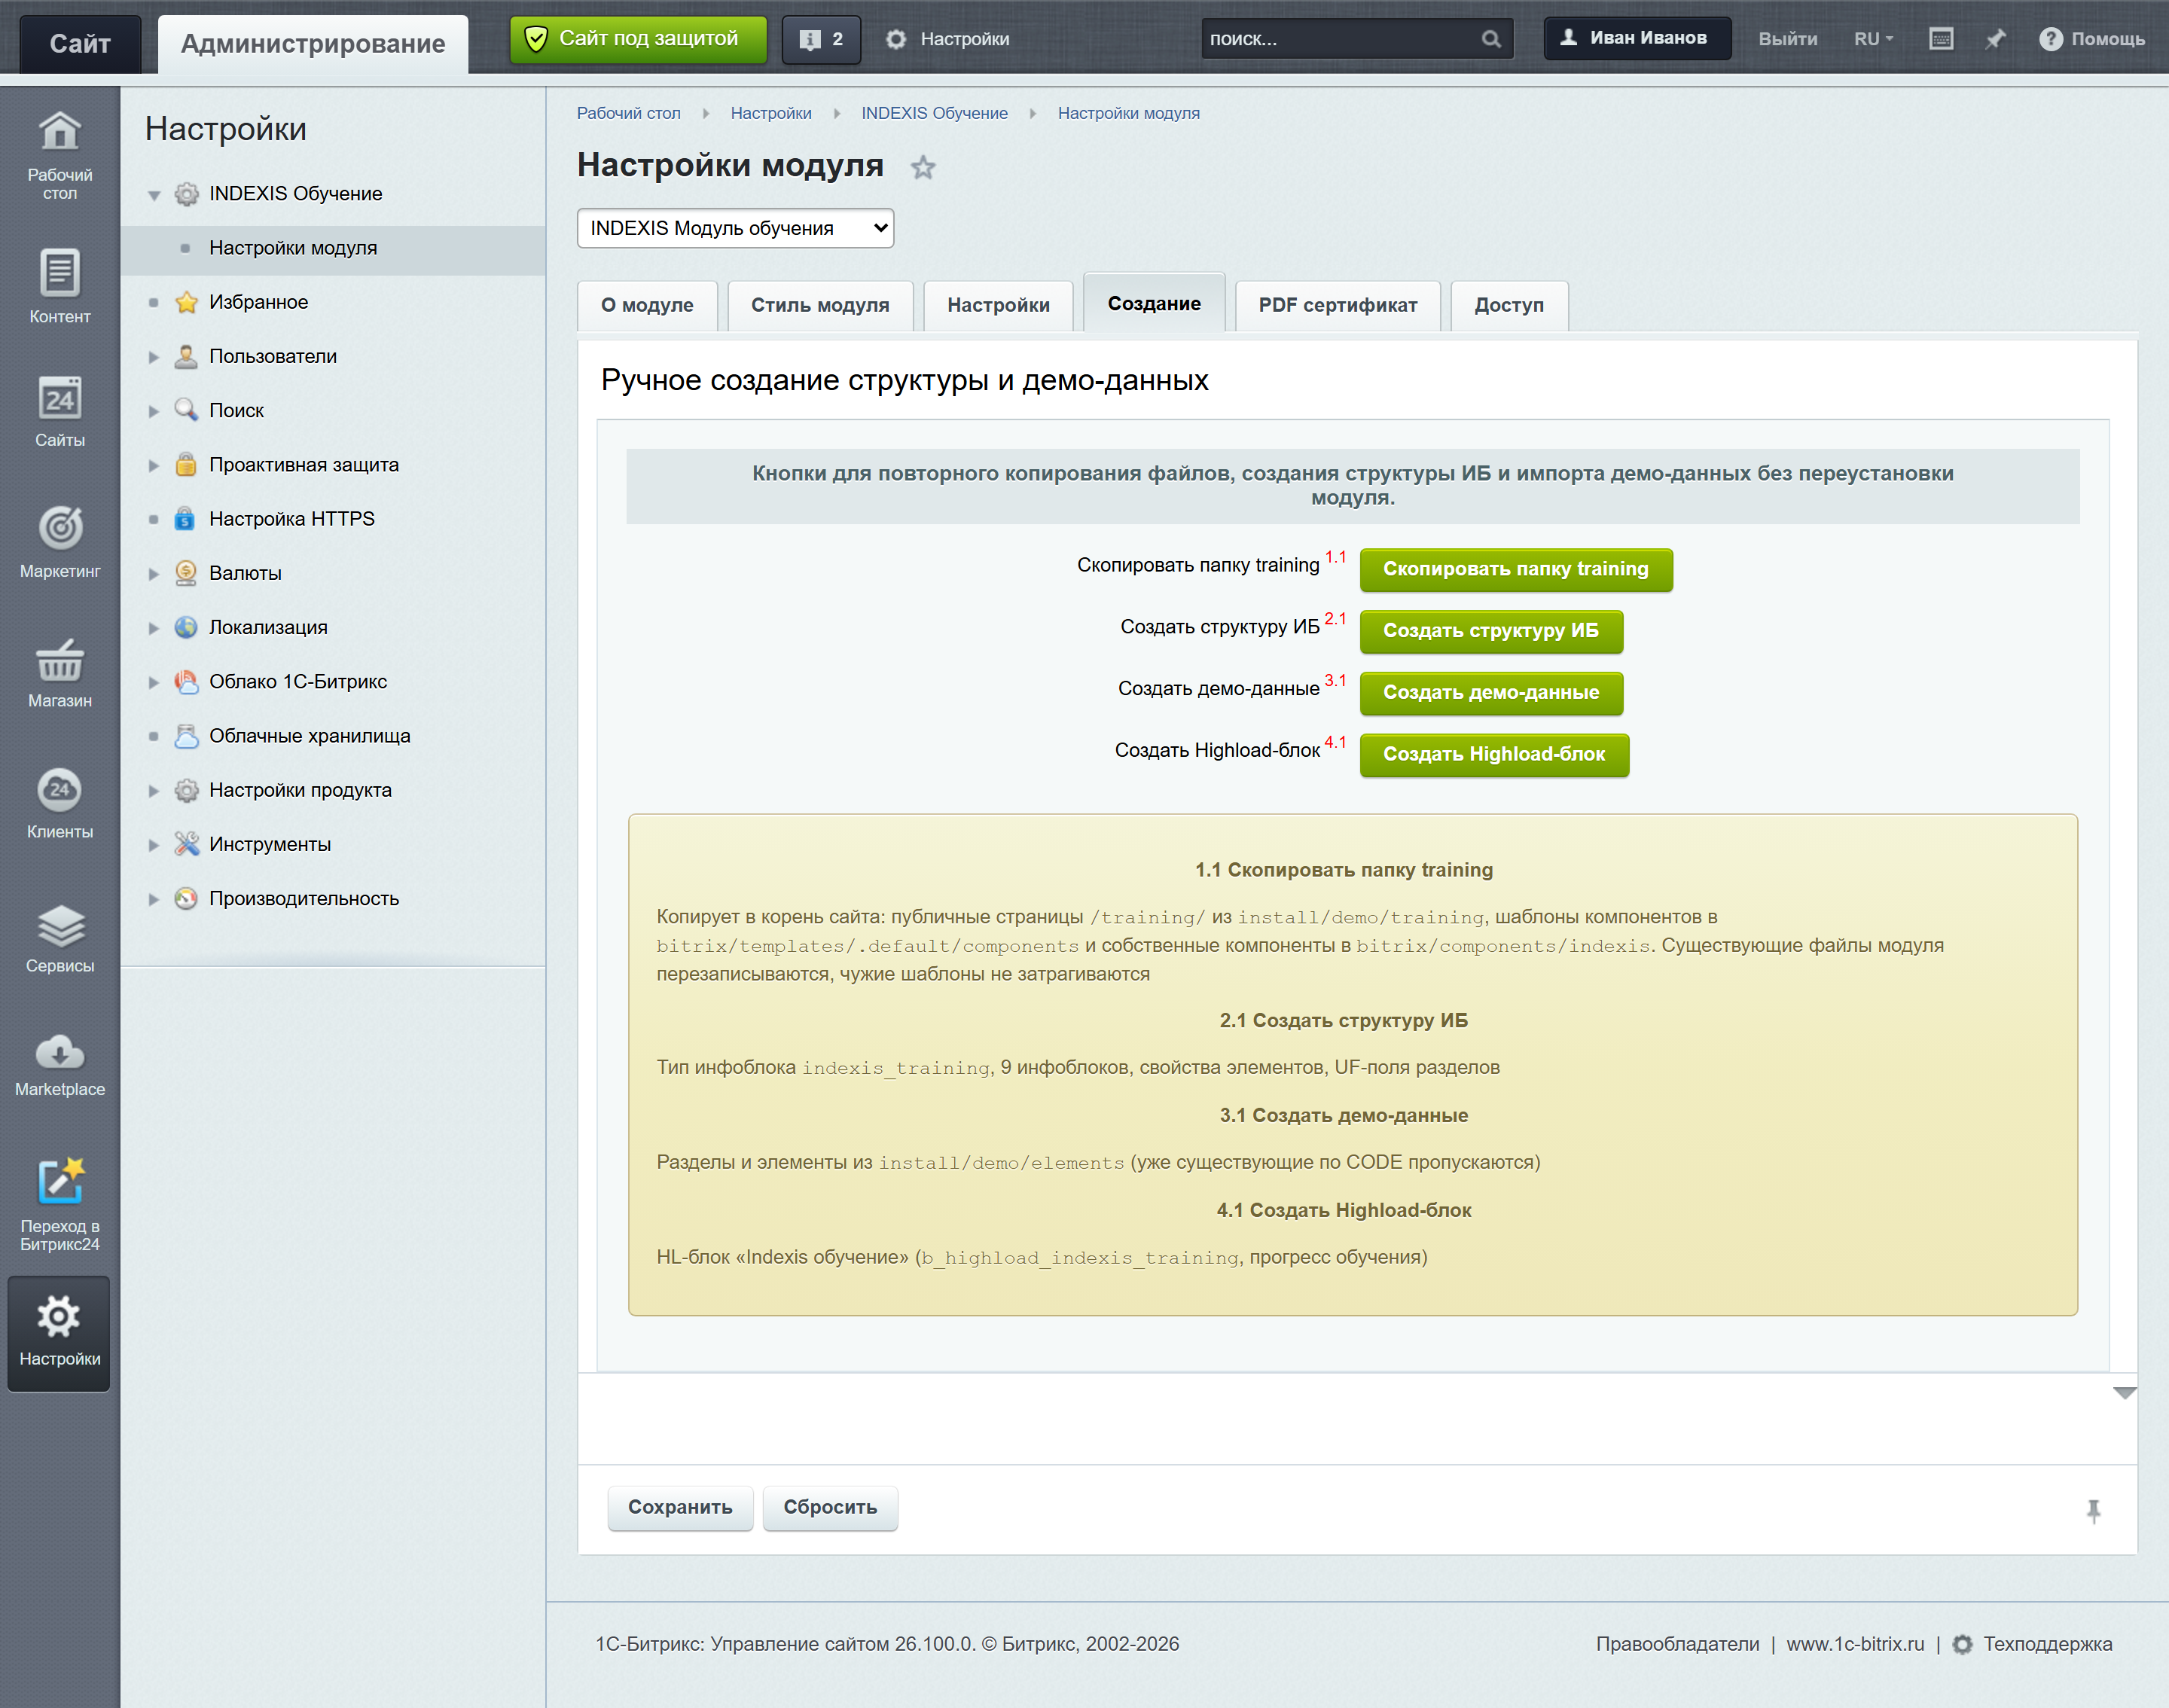
Task: Open the Настройки gear in sidebar
Action: pyautogui.click(x=60, y=1332)
